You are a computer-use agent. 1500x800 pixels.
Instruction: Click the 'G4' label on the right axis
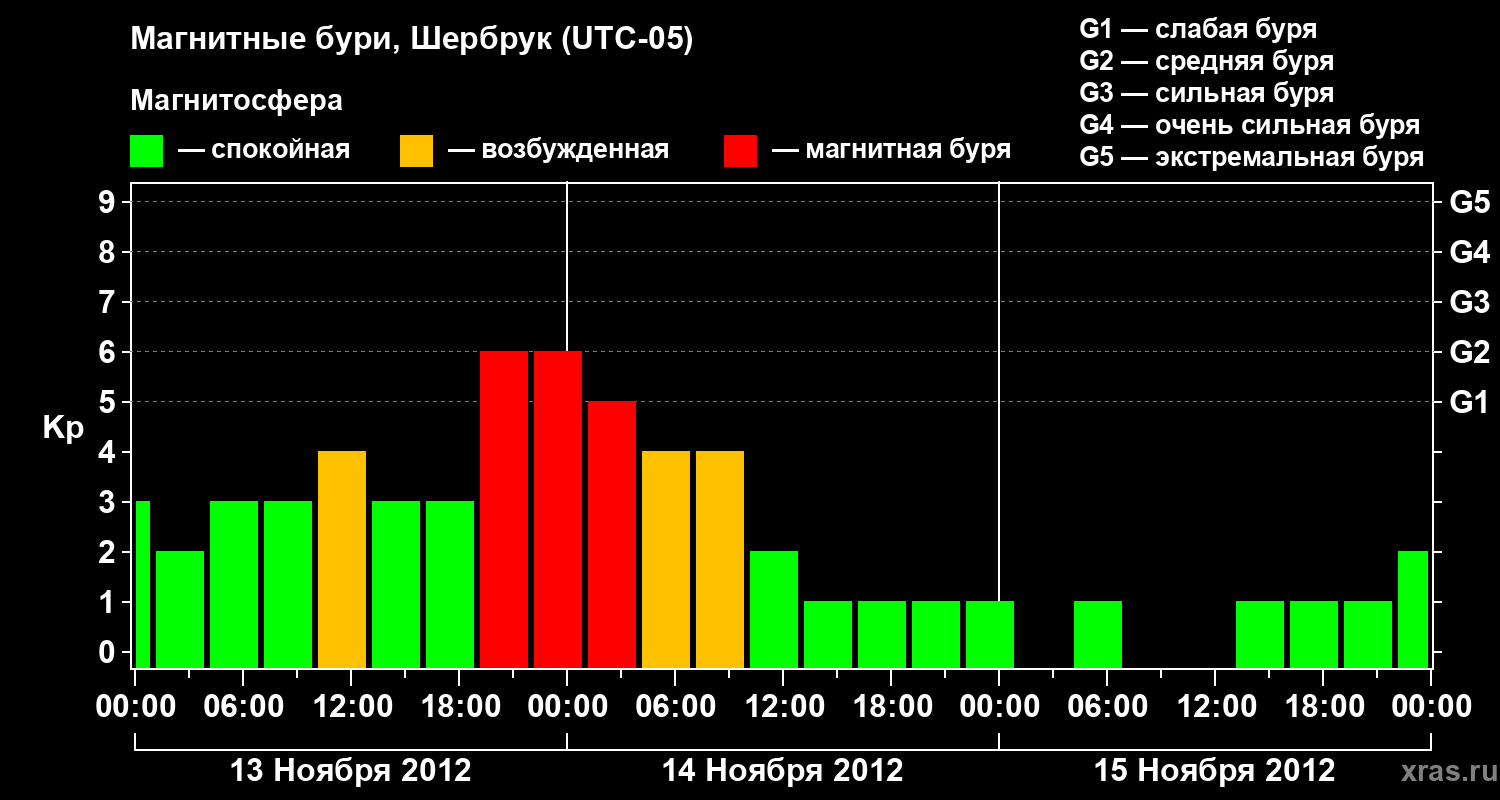(1469, 252)
